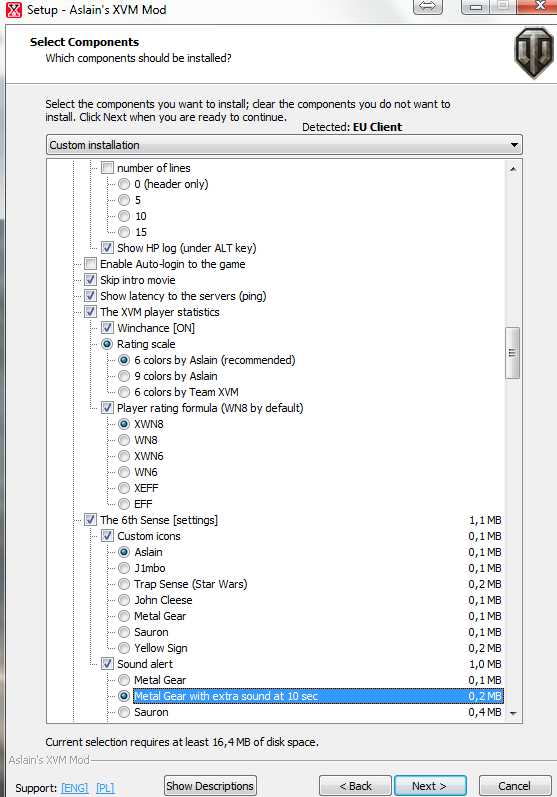557x797 pixels.
Task: Select the Rating scale radio option
Action: [107, 344]
